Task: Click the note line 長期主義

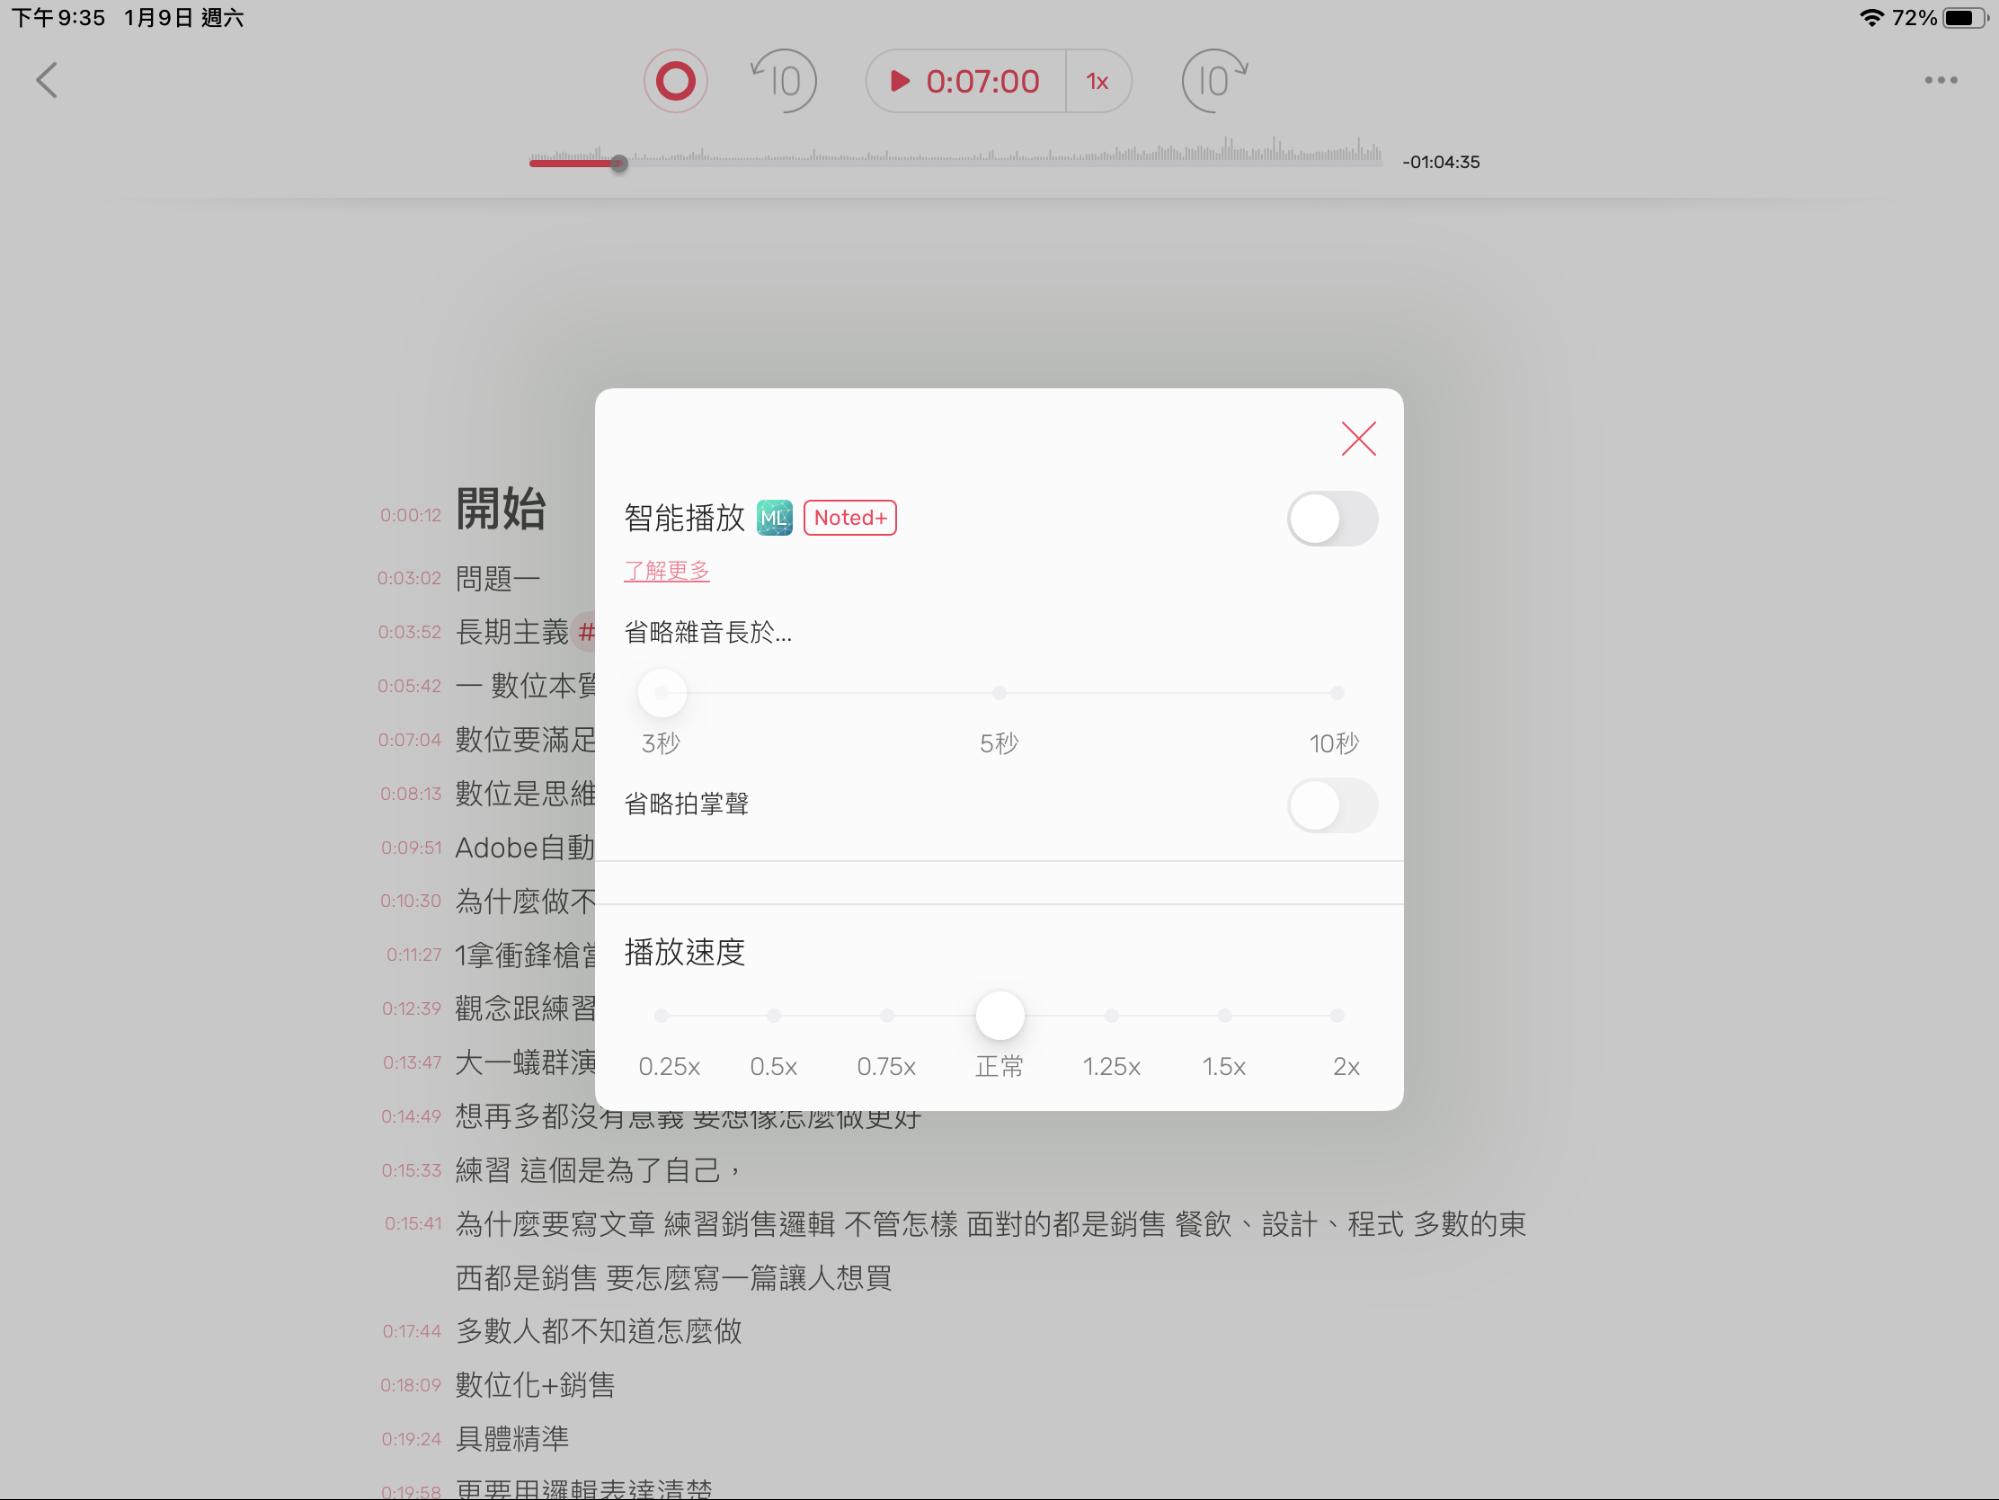Action: pos(512,632)
